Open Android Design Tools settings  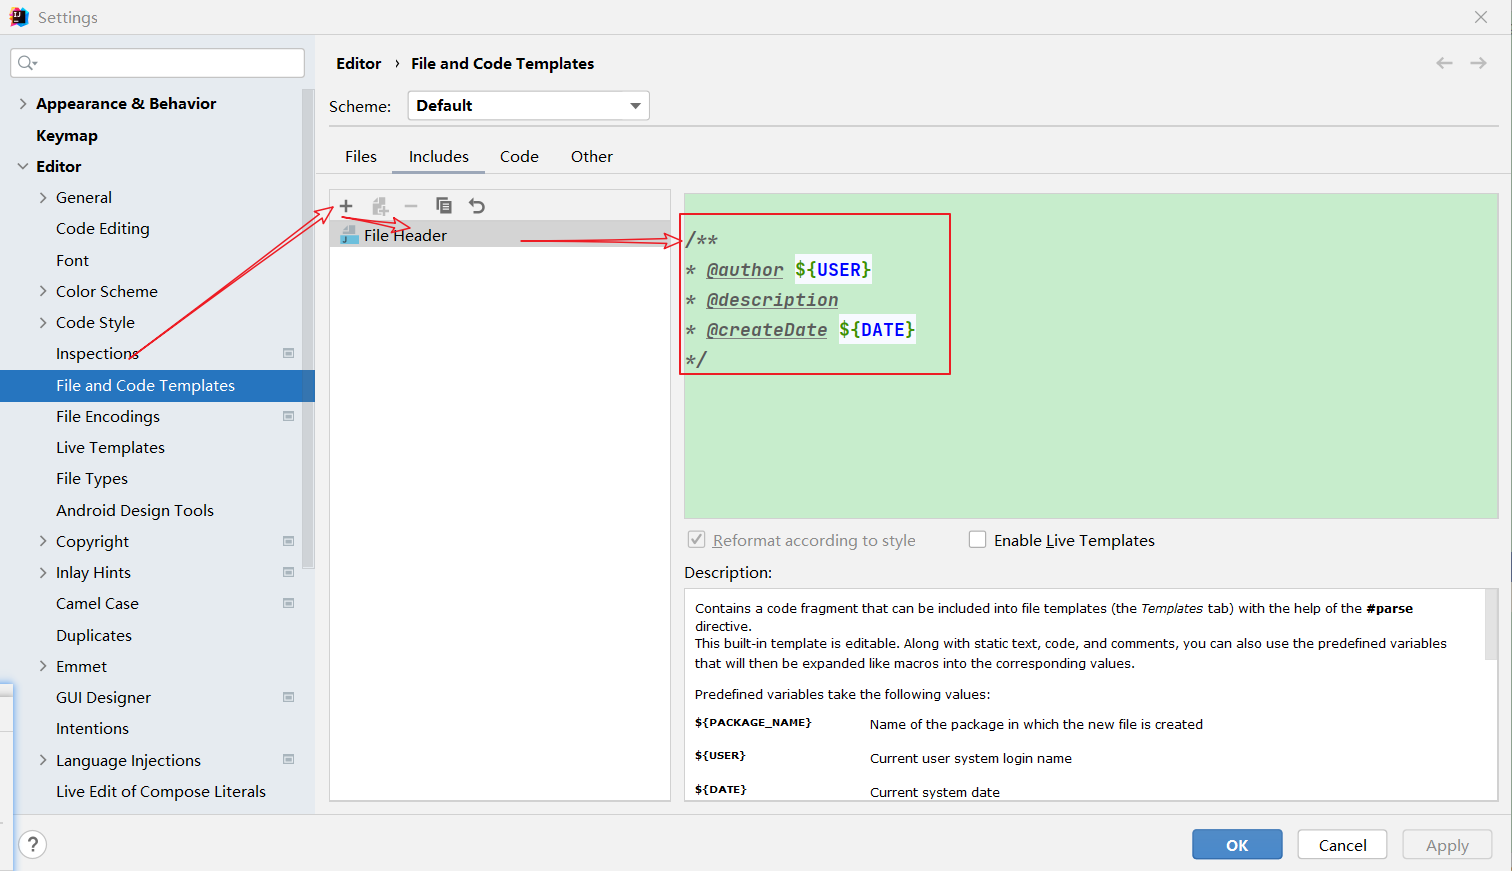pos(135,510)
